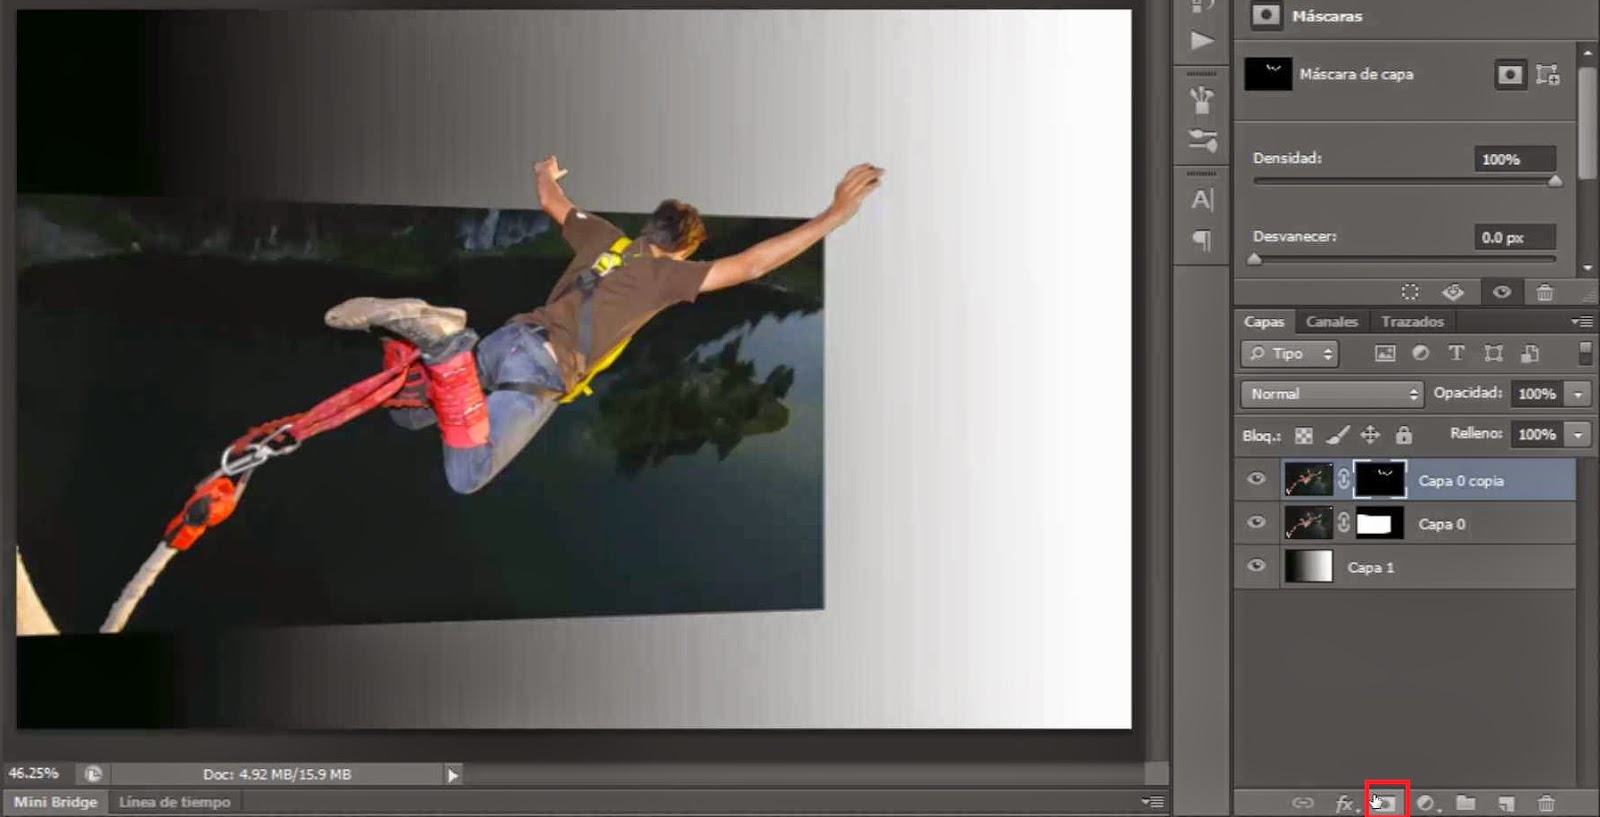Screen dimensions: 1600x817
Task: Create a new layer icon
Action: [1506, 803]
